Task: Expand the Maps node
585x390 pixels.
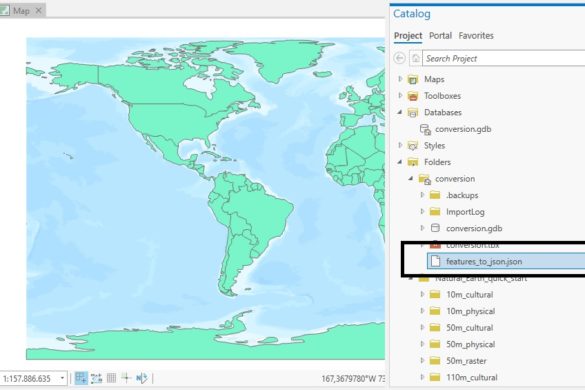Action: coord(400,79)
